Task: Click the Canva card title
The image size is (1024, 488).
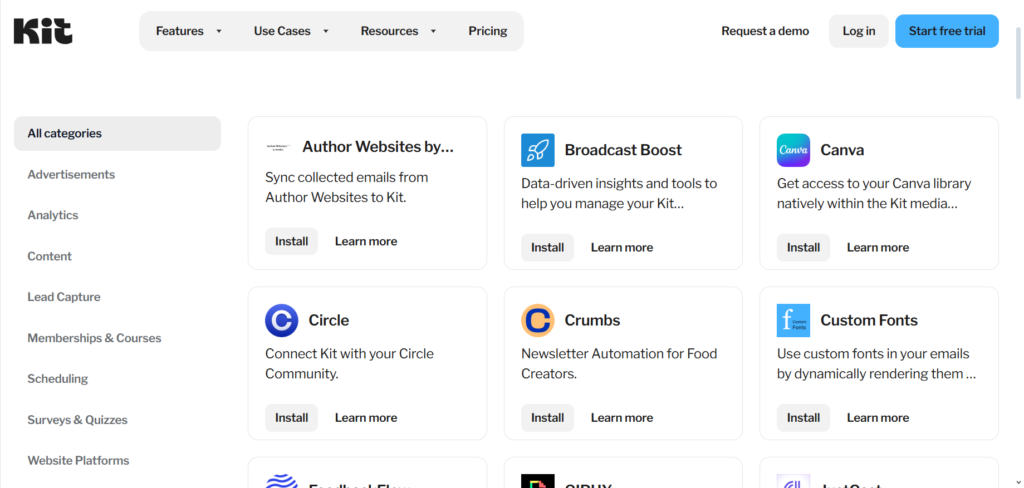Action: [842, 150]
